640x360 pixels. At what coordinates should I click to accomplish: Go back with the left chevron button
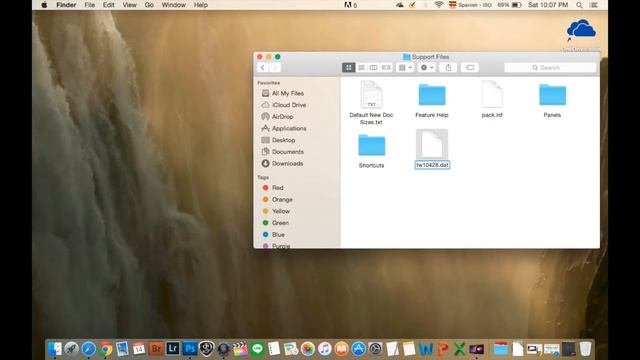coord(263,67)
